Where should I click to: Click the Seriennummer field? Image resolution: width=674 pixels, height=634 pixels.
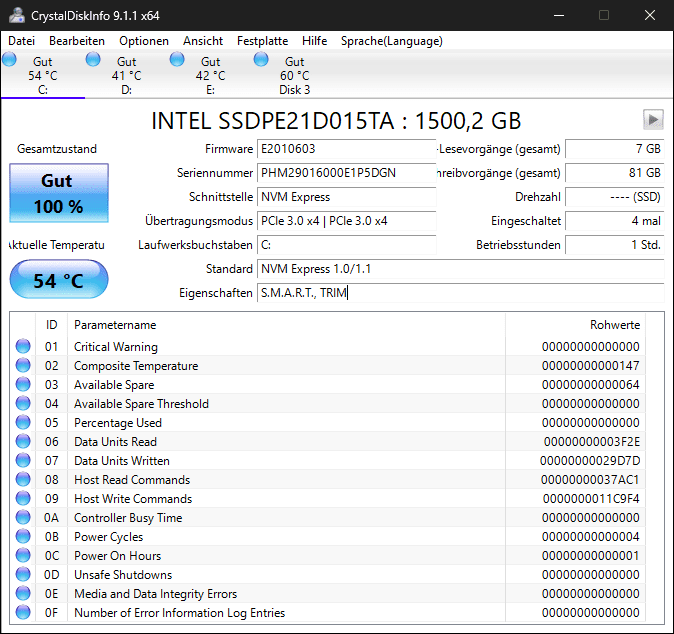346,173
